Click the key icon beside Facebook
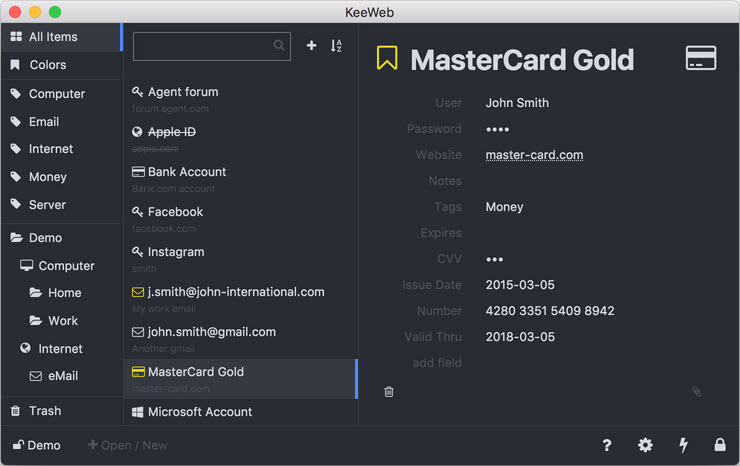Screen dimensions: 740x466 137,212
